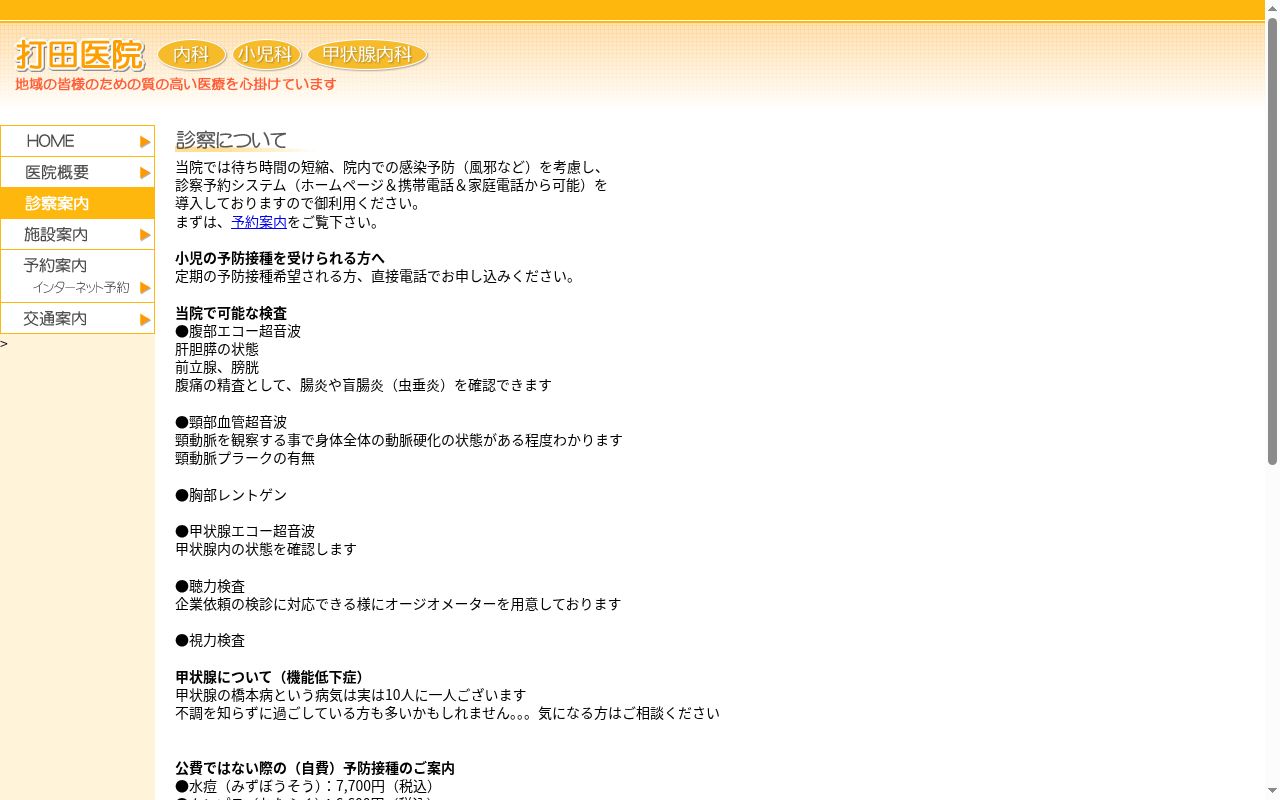Follow the 予約案内 link in the text
The height and width of the screenshot is (800, 1280).
259,222
